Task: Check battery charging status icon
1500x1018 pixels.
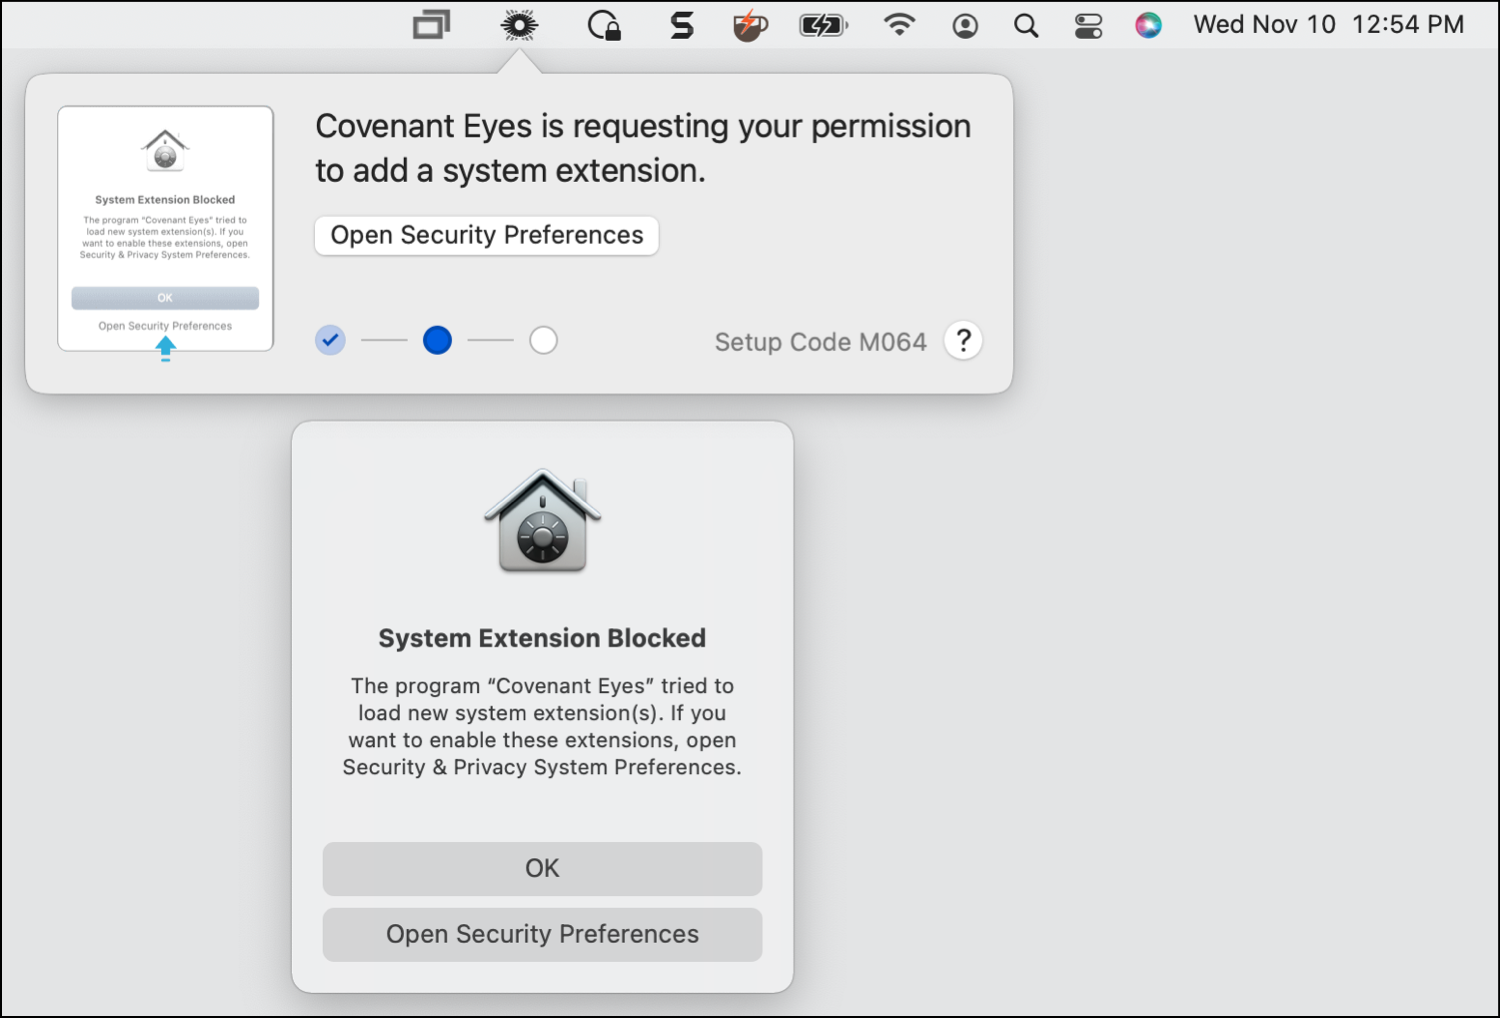Action: tap(823, 25)
